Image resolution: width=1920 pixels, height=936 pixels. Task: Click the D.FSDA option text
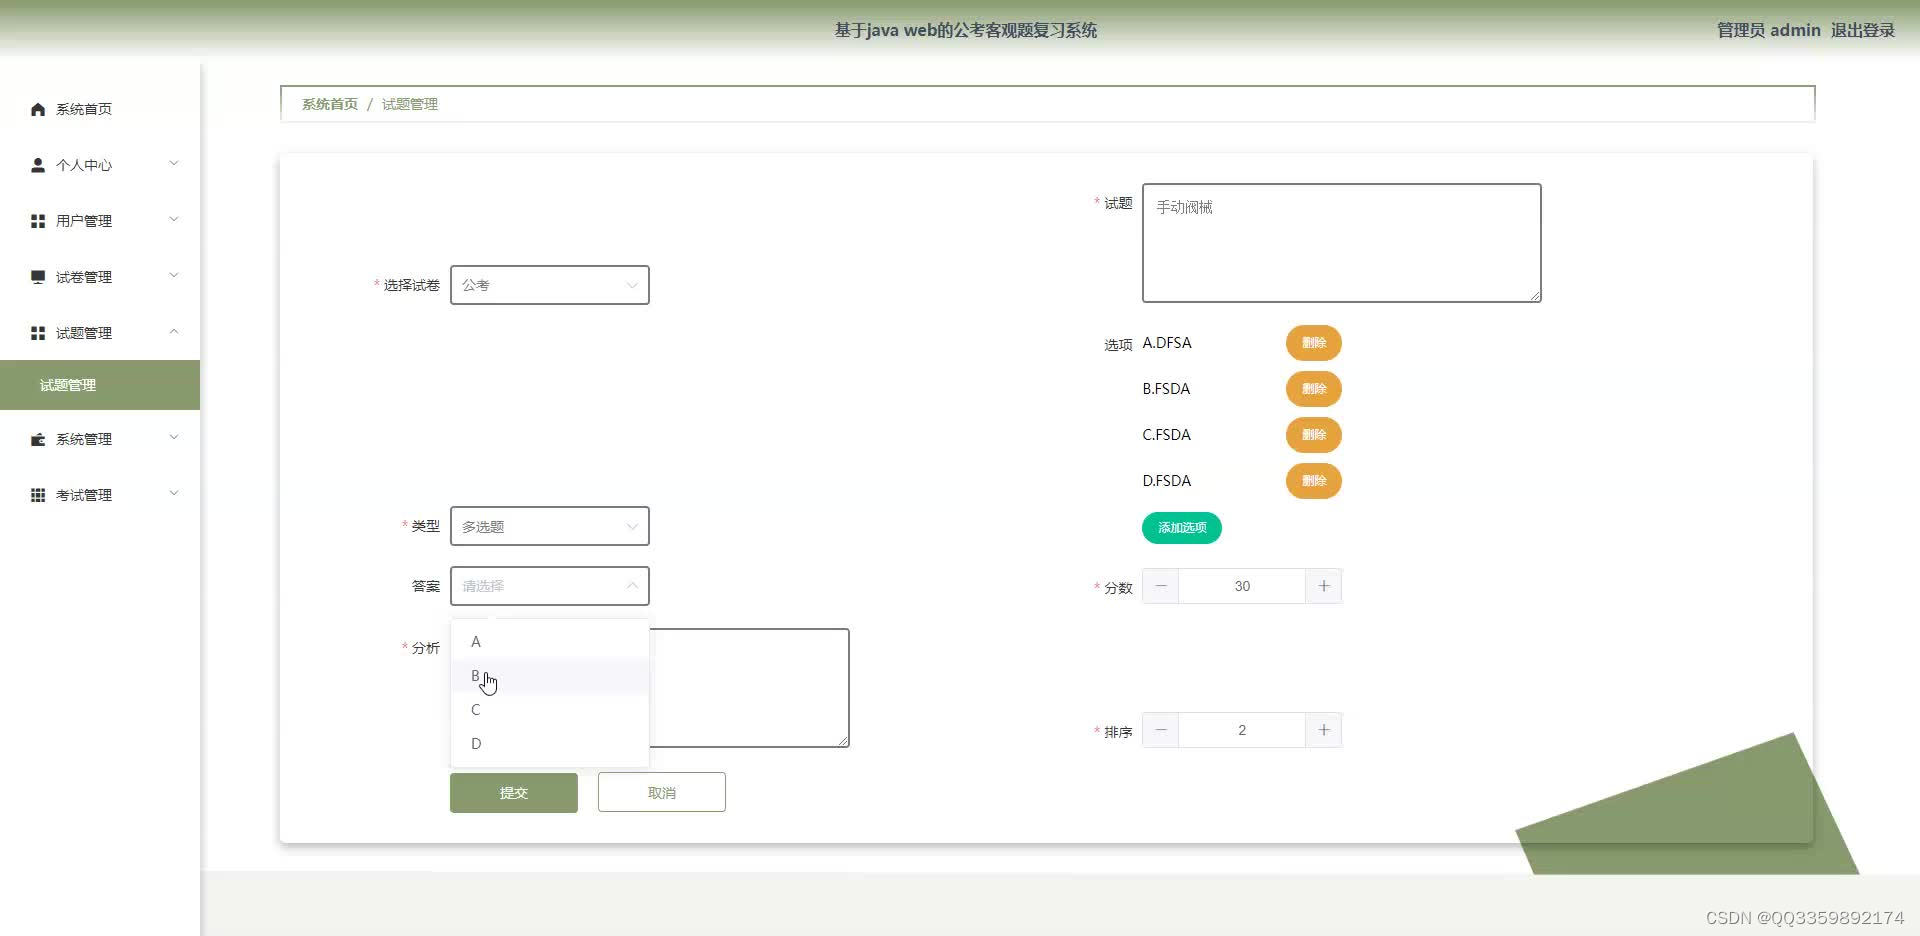click(x=1167, y=481)
